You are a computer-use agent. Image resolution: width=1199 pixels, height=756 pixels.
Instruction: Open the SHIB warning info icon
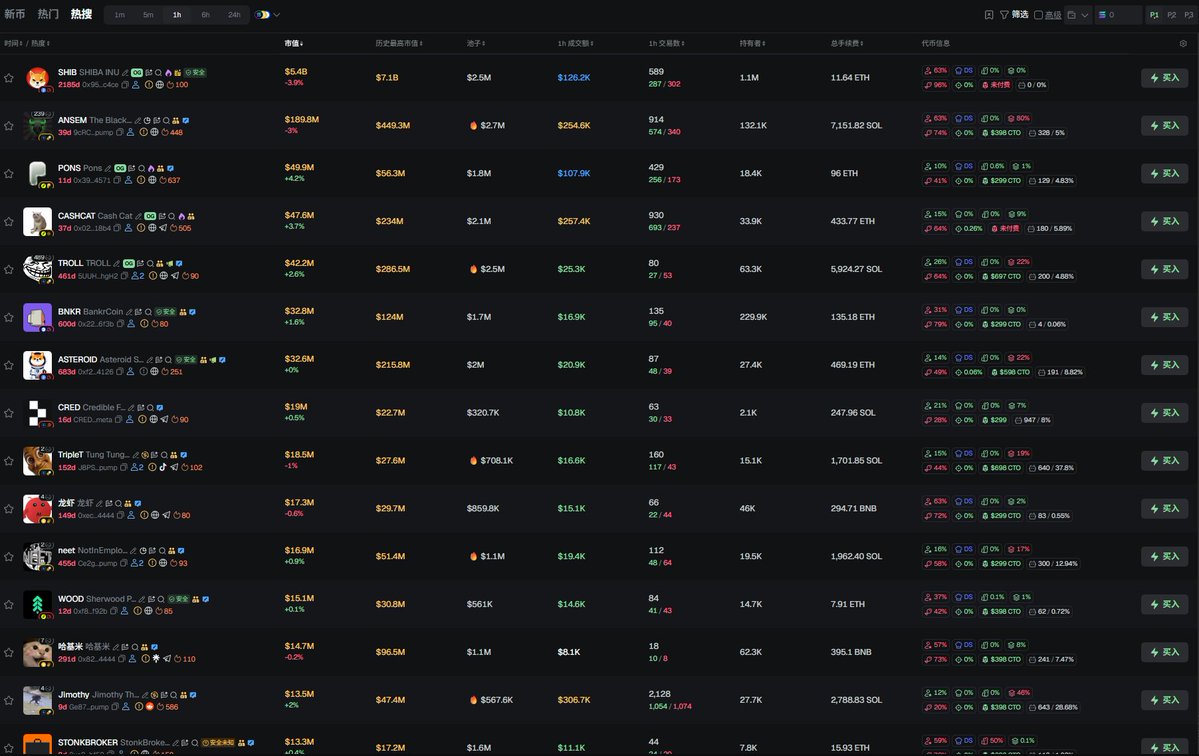149,85
